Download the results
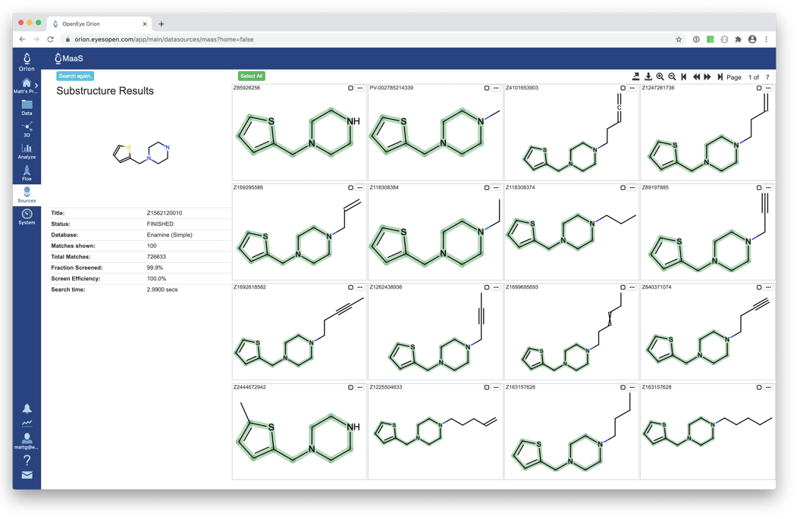800x519 pixels. click(648, 77)
